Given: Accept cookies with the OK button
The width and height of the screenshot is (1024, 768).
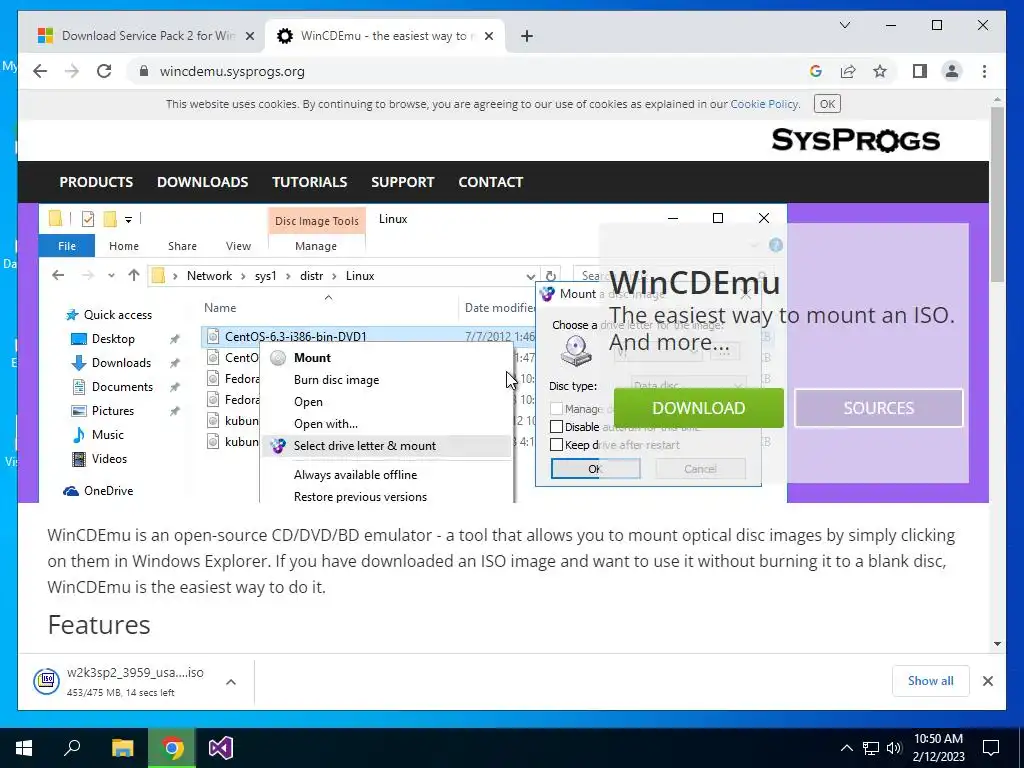Looking at the screenshot, I should tap(827, 104).
